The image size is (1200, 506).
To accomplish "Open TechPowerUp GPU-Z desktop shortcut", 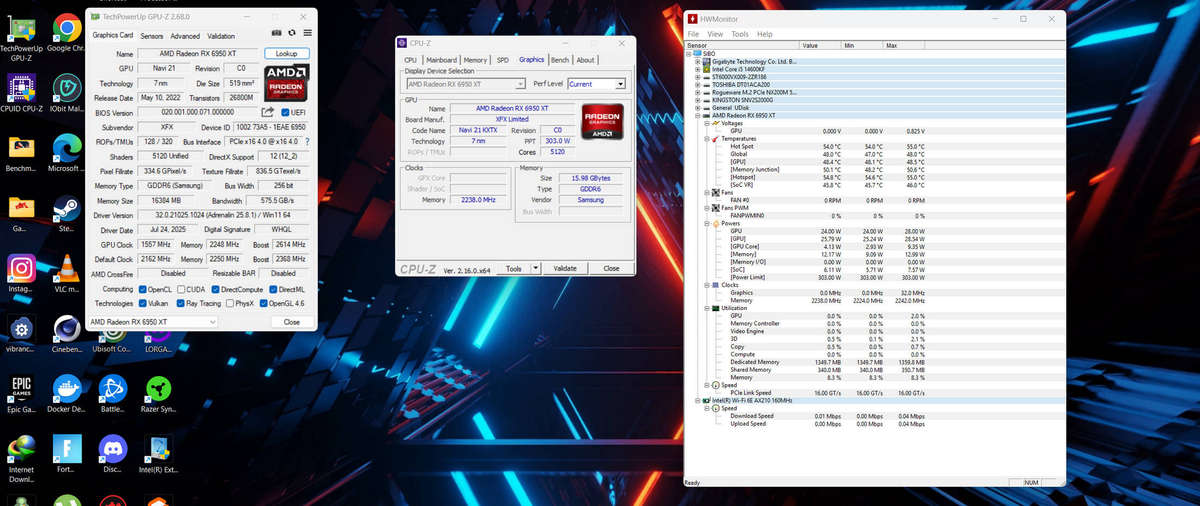I will click(x=21, y=30).
